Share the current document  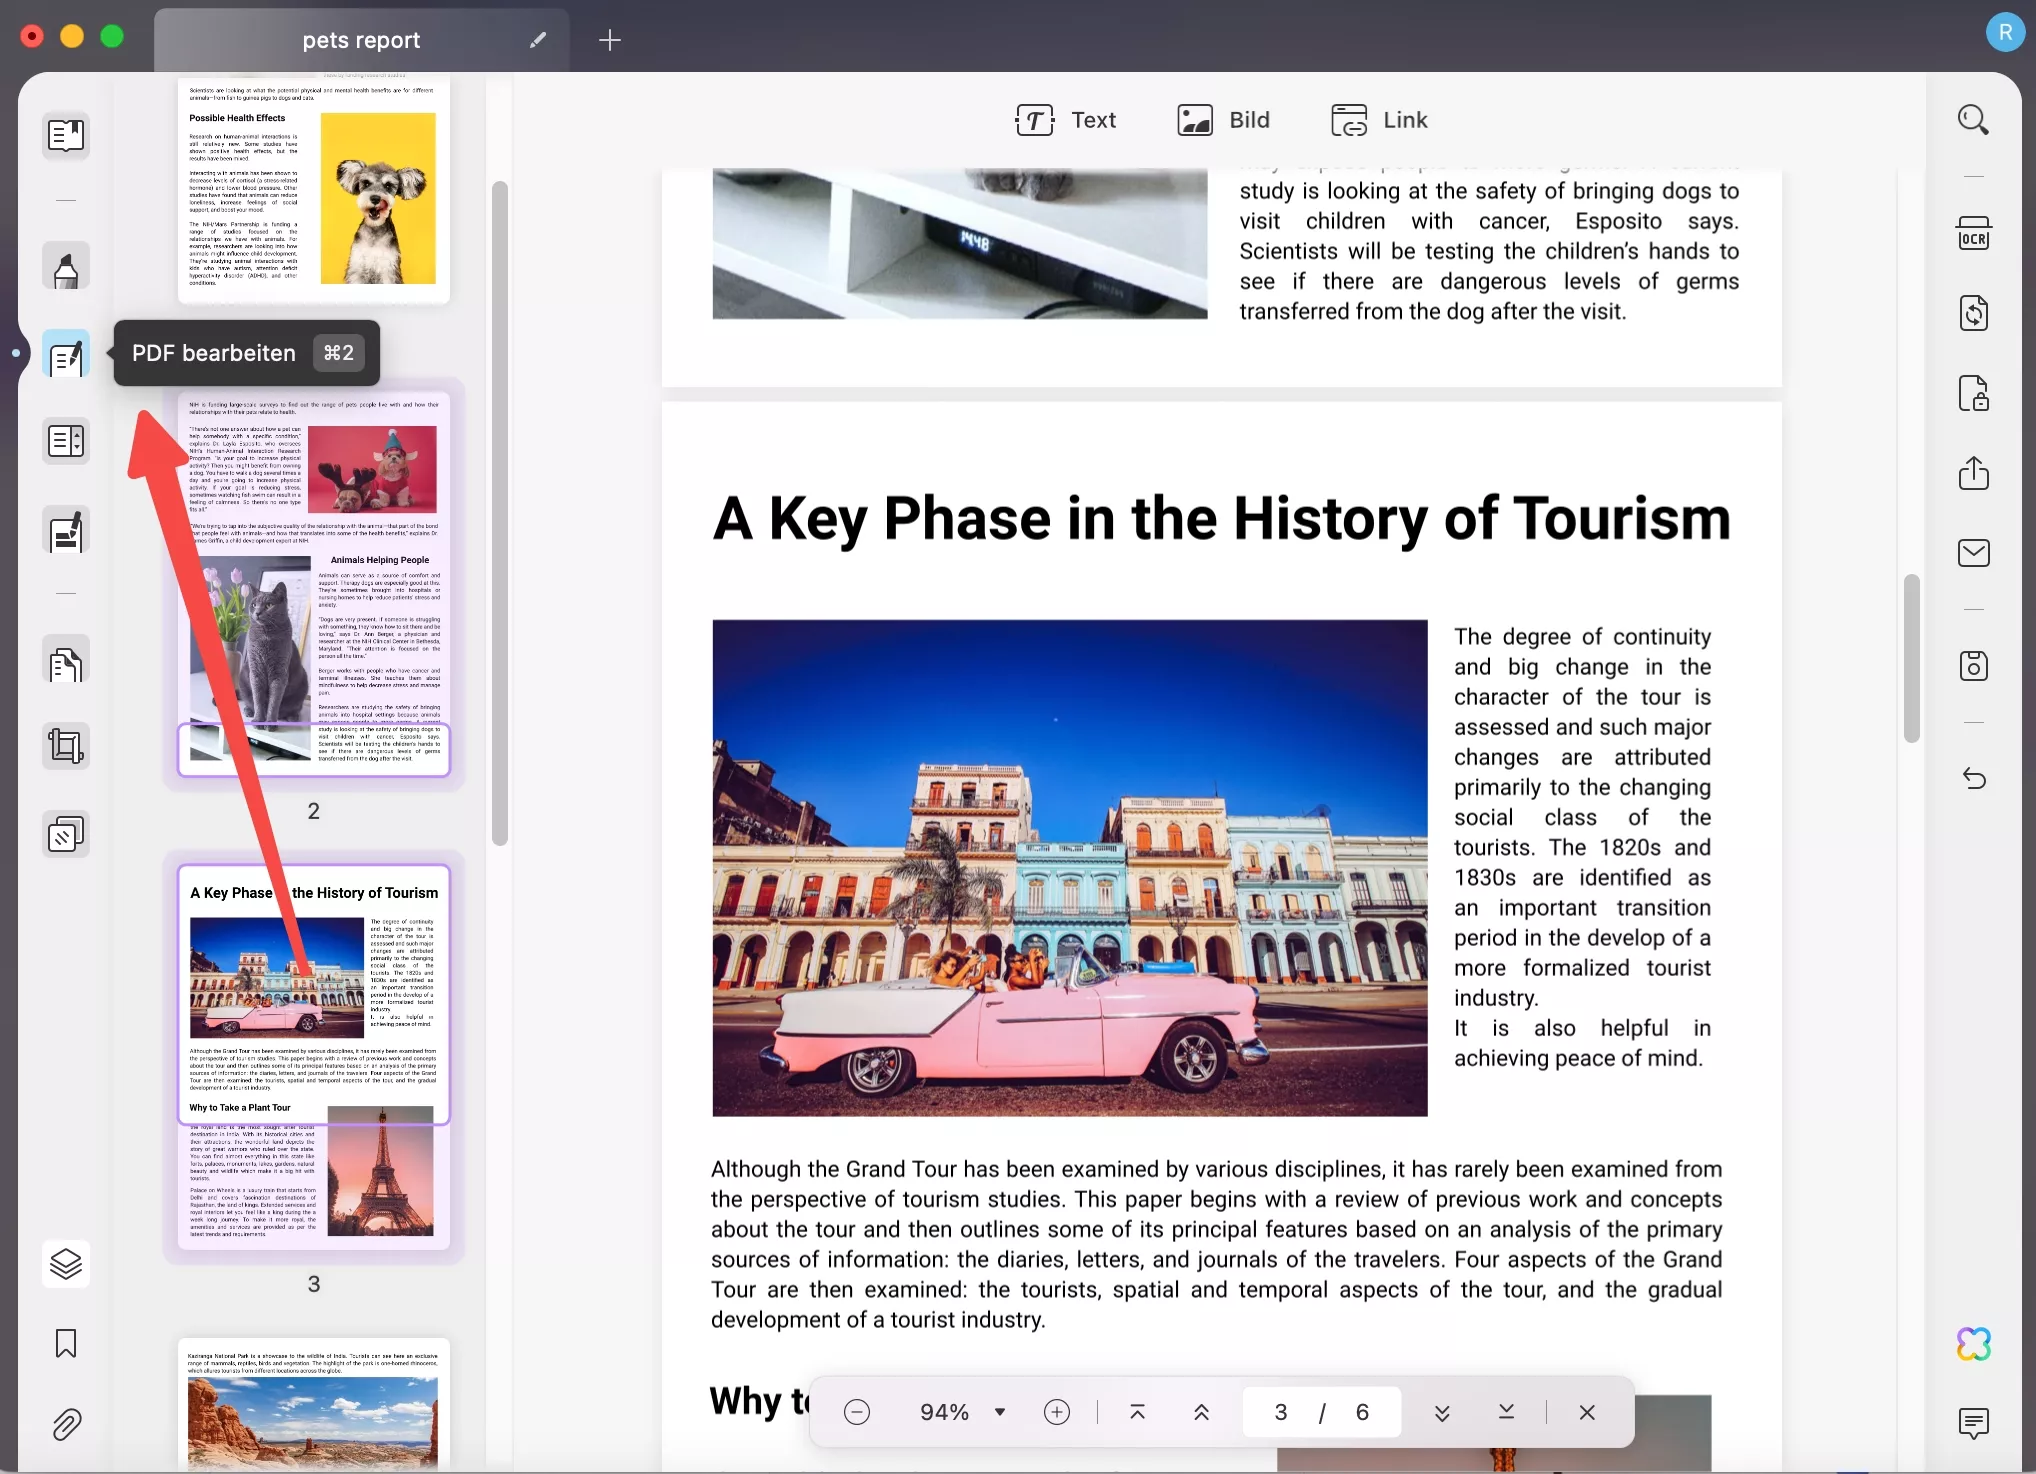click(1975, 472)
